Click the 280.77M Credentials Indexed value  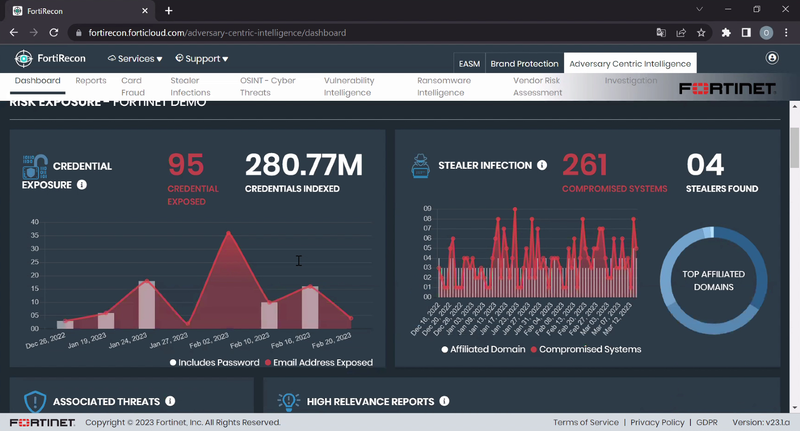click(x=304, y=165)
